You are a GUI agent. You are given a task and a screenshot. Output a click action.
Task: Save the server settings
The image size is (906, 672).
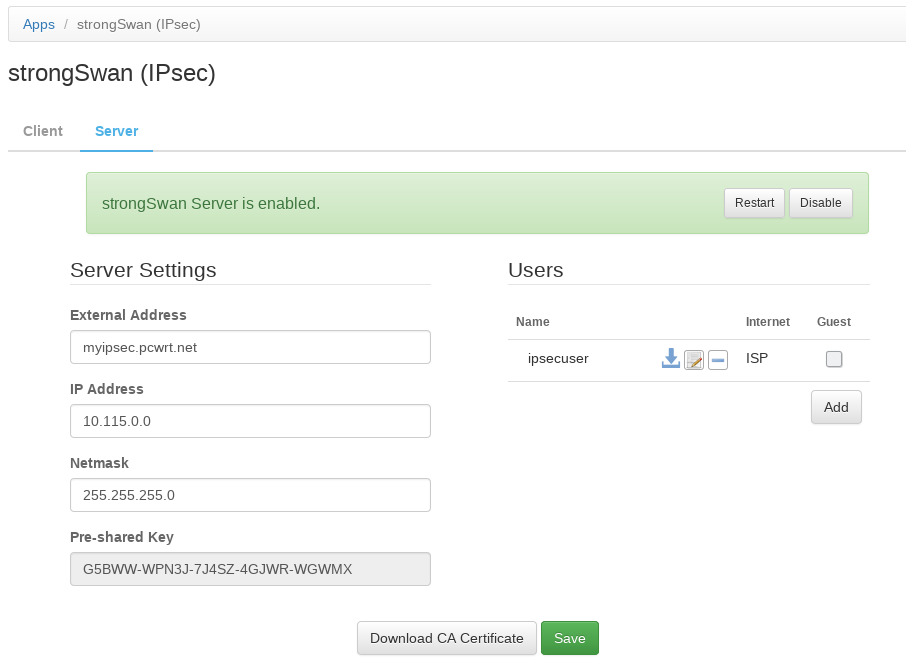click(570, 638)
